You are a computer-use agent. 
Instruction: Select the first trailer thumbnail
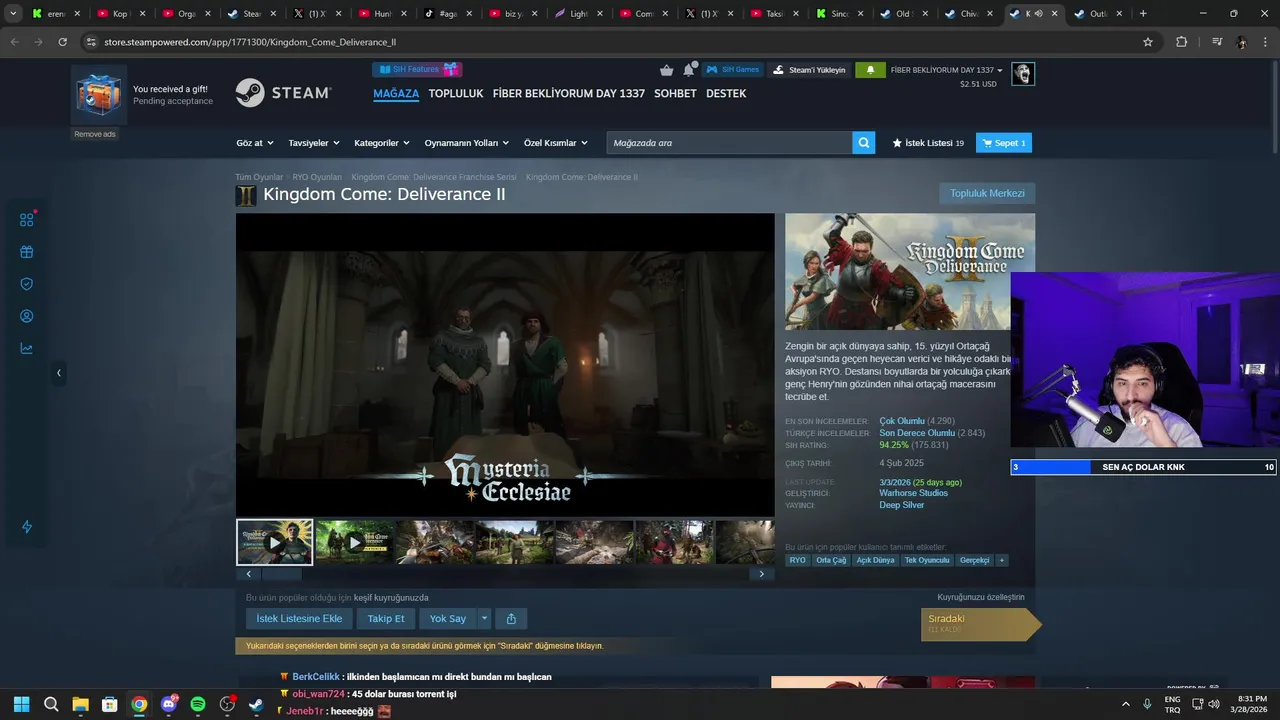274,542
